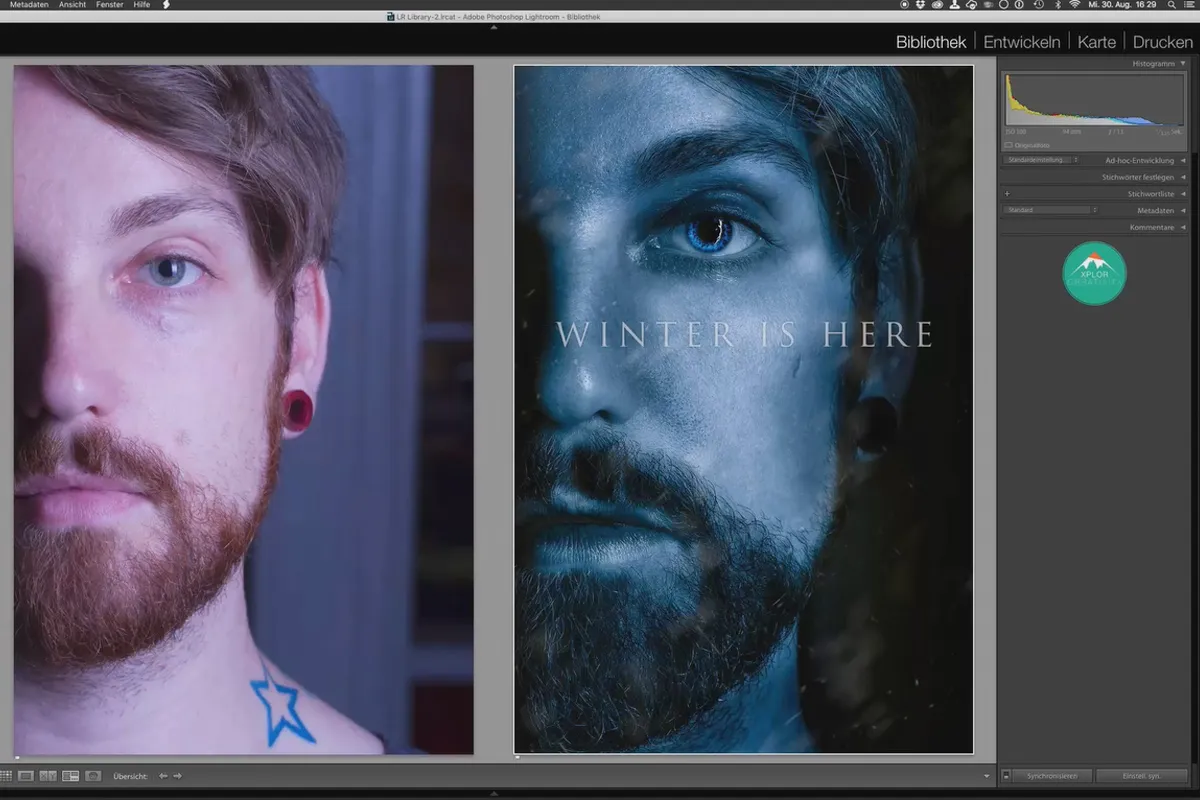Screen dimensions: 1200x800
Task: Click the Bluetooth menu bar icon
Action: pyautogui.click(x=1057, y=4)
